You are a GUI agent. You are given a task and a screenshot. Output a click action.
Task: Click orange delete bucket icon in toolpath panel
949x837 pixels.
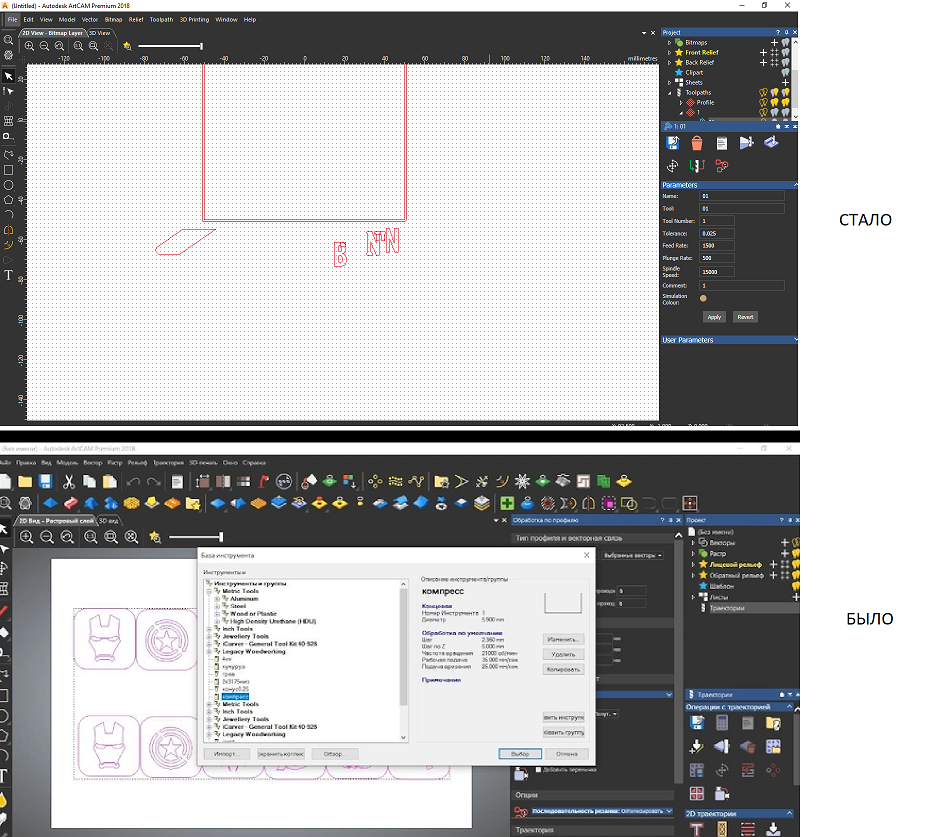(x=697, y=143)
